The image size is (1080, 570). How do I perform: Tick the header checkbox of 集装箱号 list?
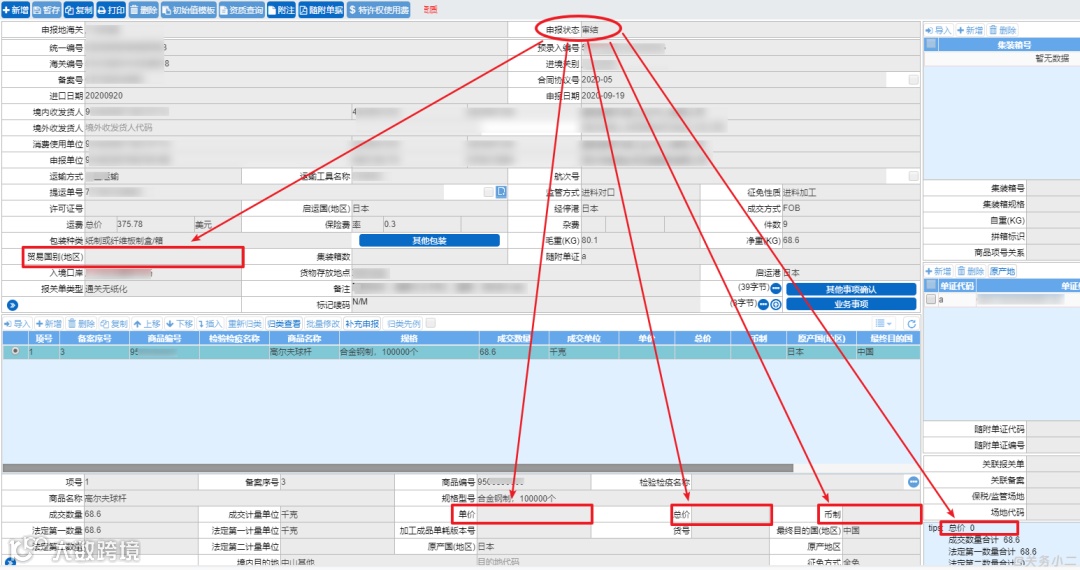pyautogui.click(x=931, y=44)
